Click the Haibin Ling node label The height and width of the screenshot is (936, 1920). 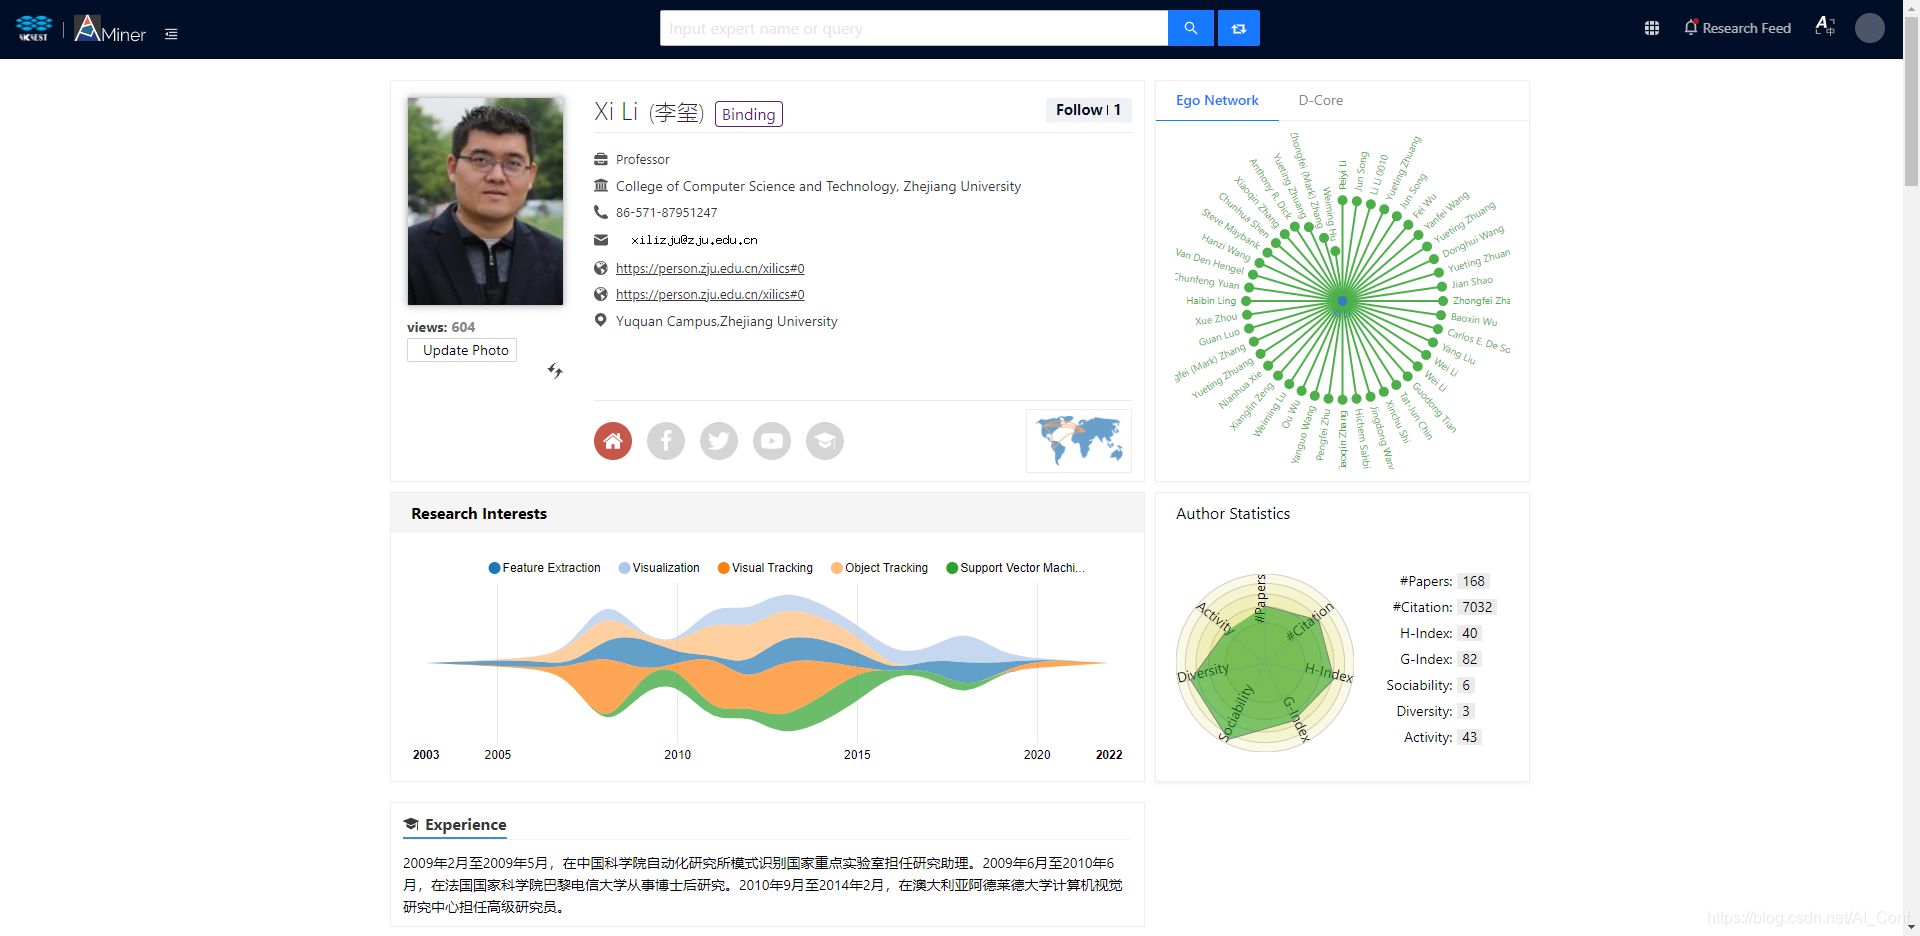pyautogui.click(x=1211, y=301)
